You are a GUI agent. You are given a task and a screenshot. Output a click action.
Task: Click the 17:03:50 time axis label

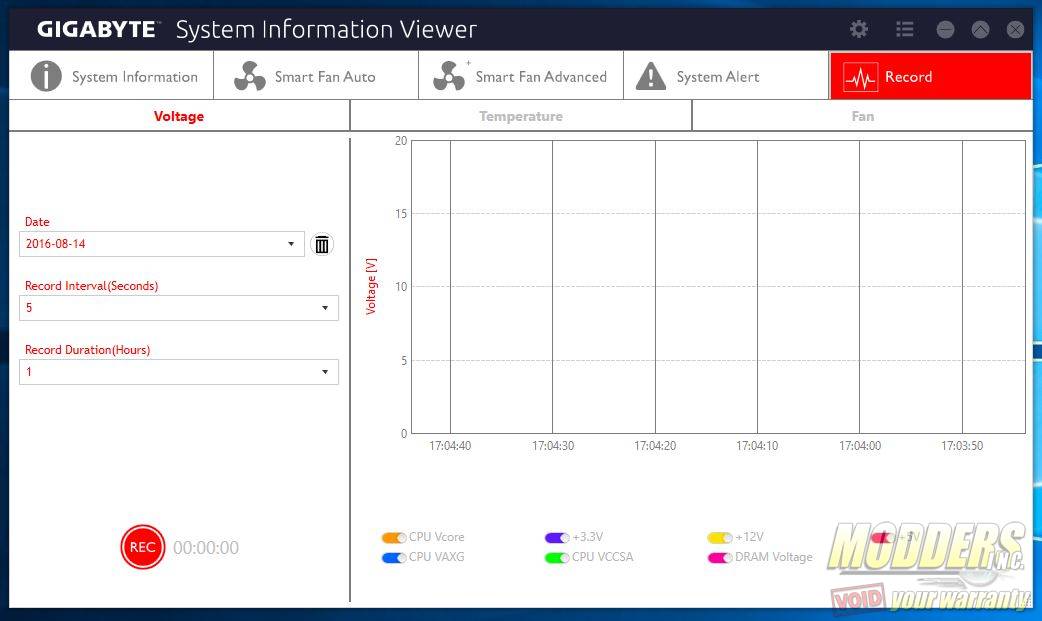962,445
